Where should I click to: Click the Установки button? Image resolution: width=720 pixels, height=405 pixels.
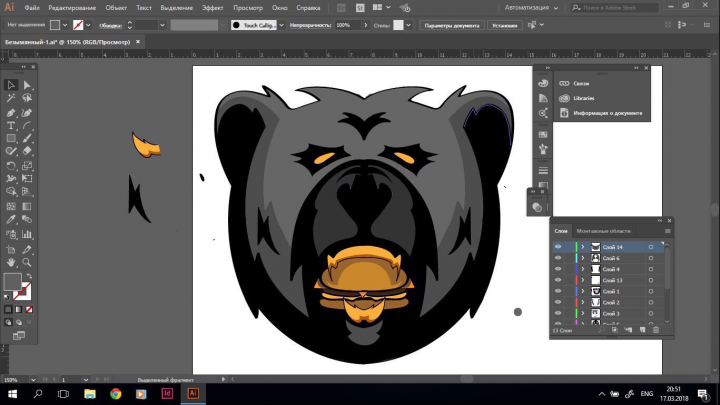505,25
